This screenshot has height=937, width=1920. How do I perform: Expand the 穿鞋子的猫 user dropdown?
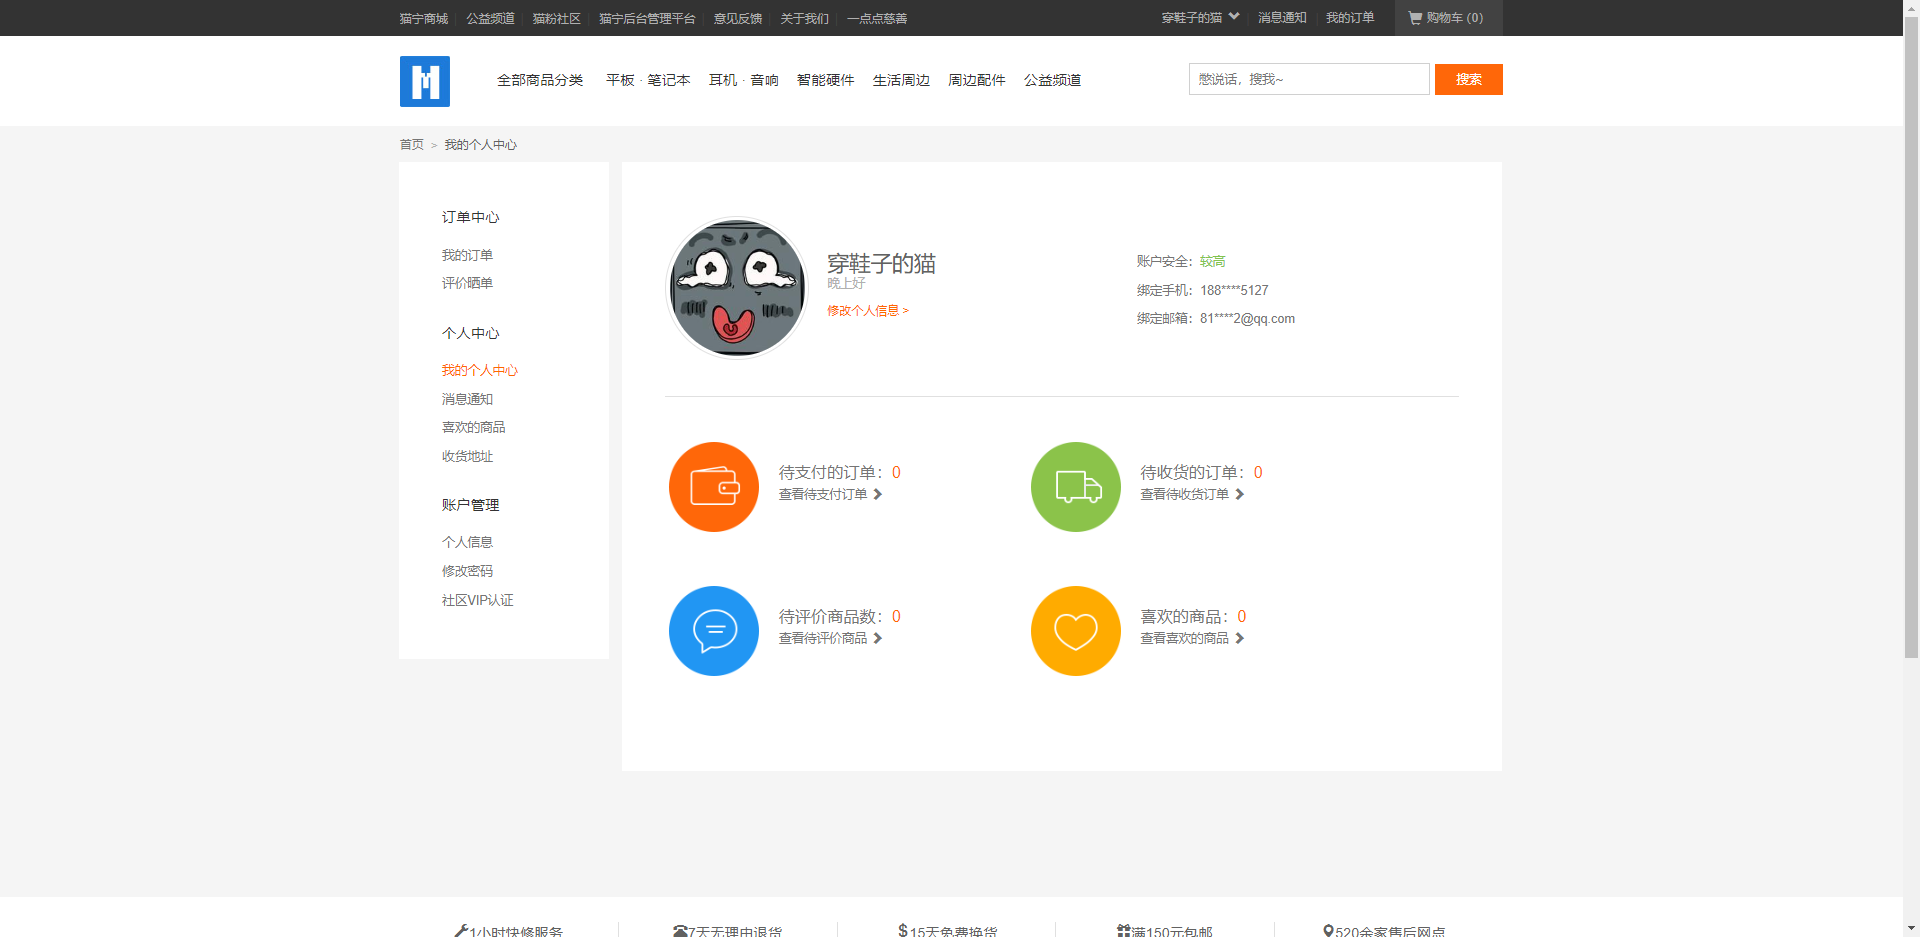point(1200,18)
